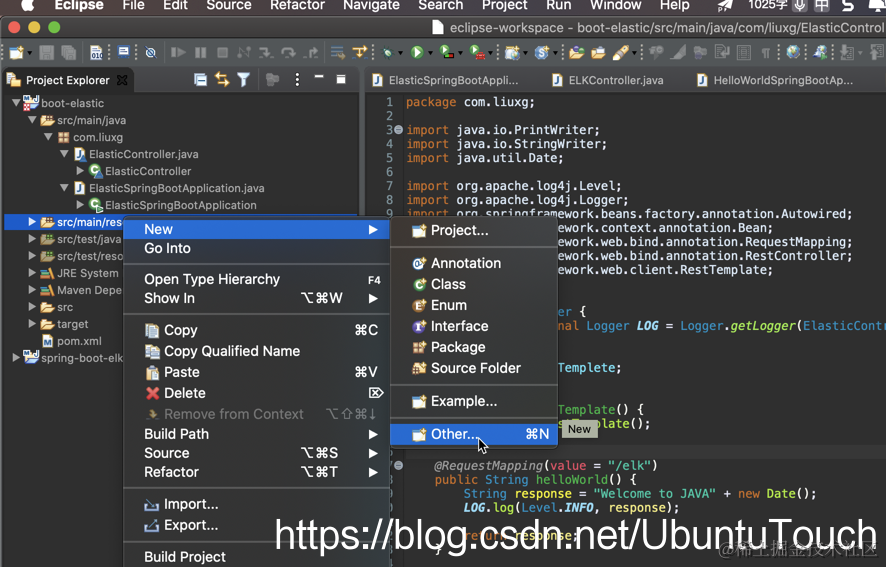Screen dimensions: 886x567
Task: Click the Step Into icon
Action: [266, 53]
